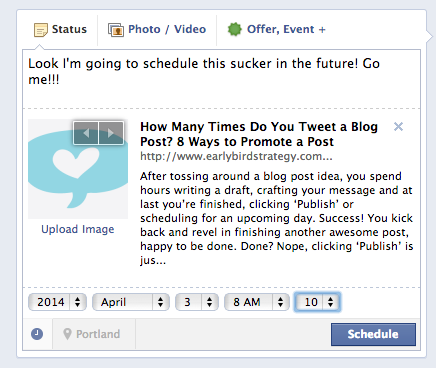Click the clock schedule icon
The image size is (436, 368).
click(37, 334)
